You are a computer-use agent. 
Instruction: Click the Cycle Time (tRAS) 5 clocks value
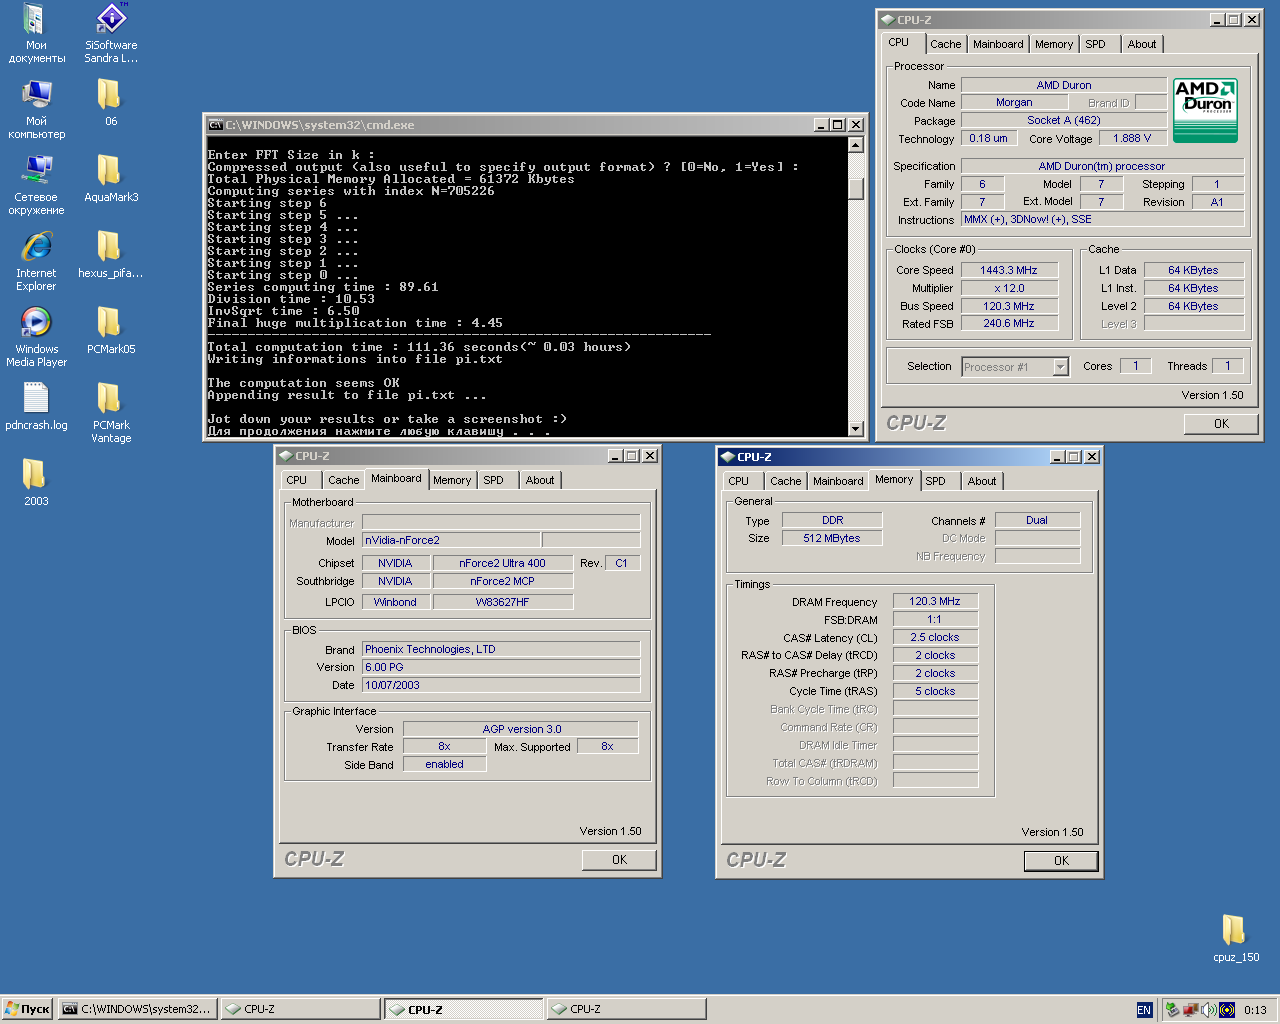(935, 691)
